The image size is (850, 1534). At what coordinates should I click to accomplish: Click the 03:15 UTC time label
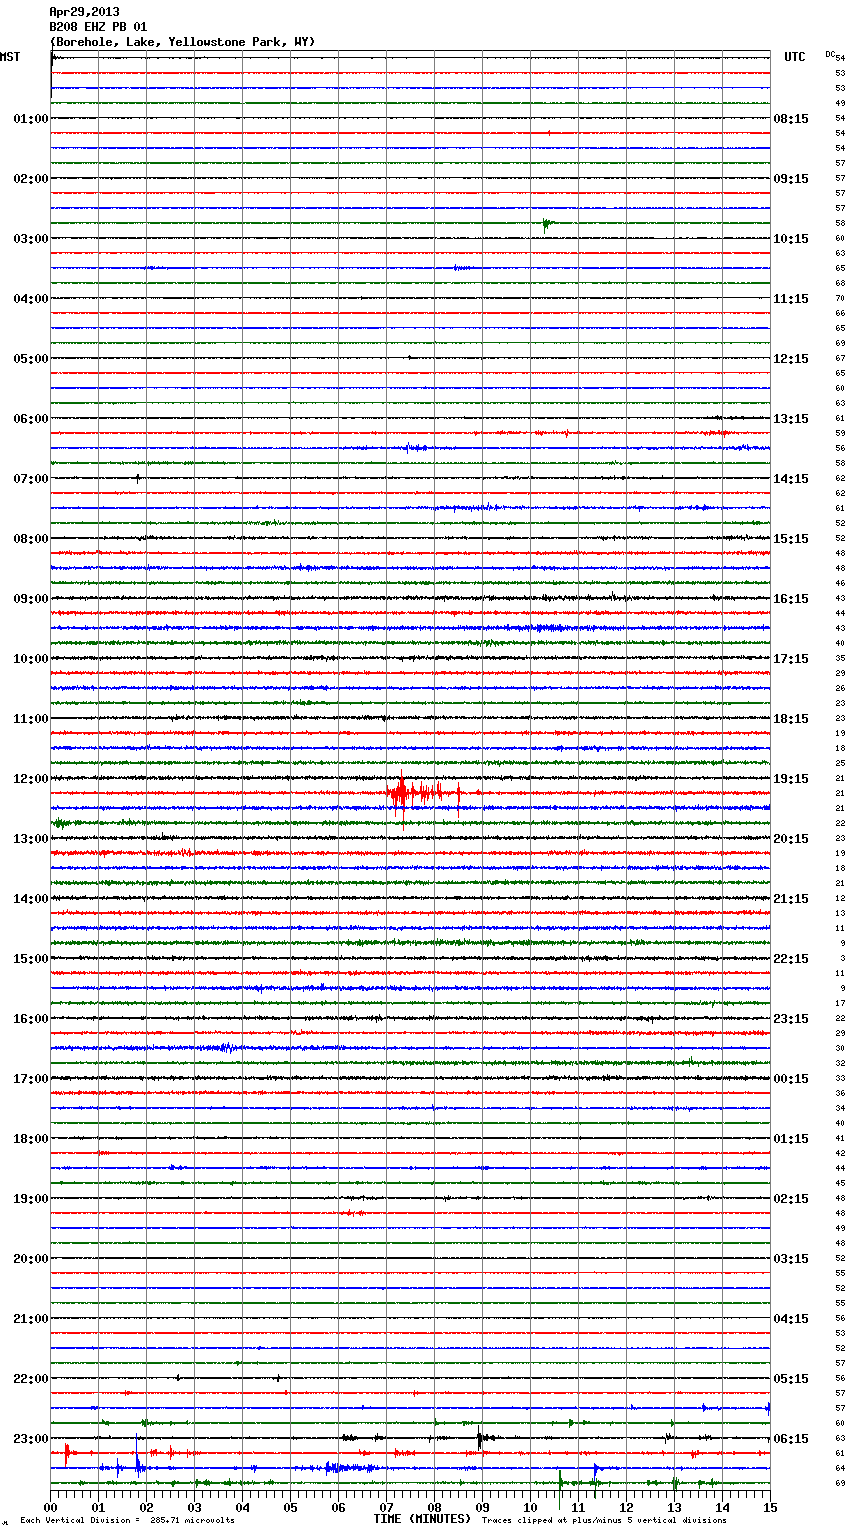[790, 1259]
